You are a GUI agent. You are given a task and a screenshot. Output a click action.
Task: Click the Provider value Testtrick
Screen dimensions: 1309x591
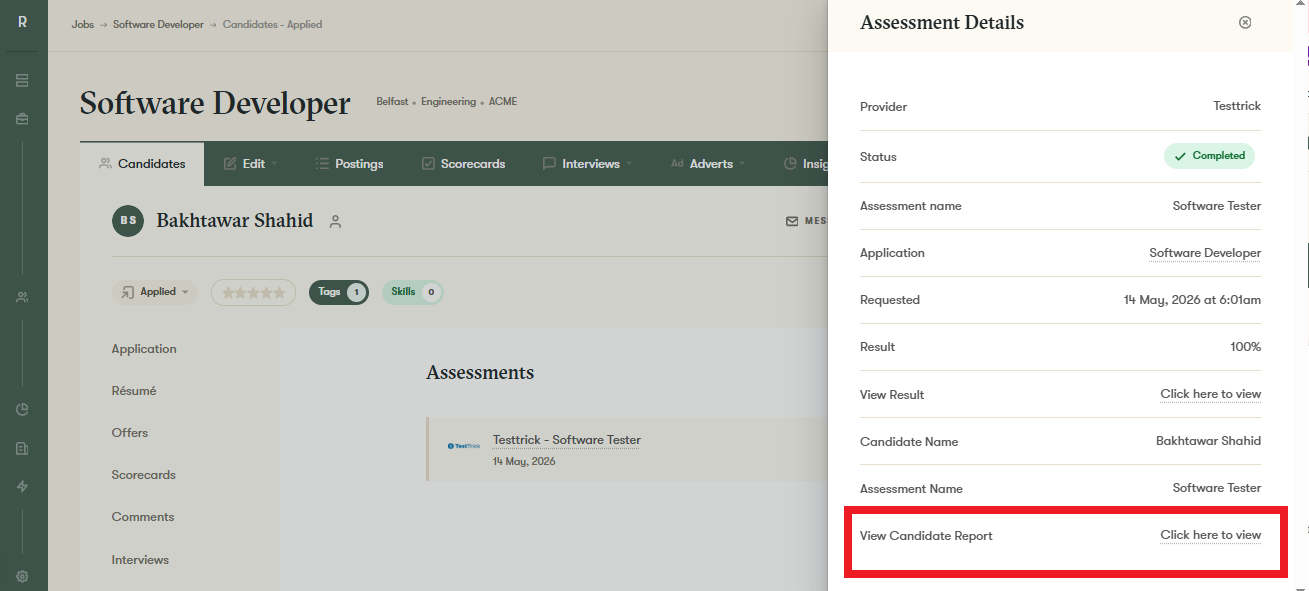point(1237,106)
